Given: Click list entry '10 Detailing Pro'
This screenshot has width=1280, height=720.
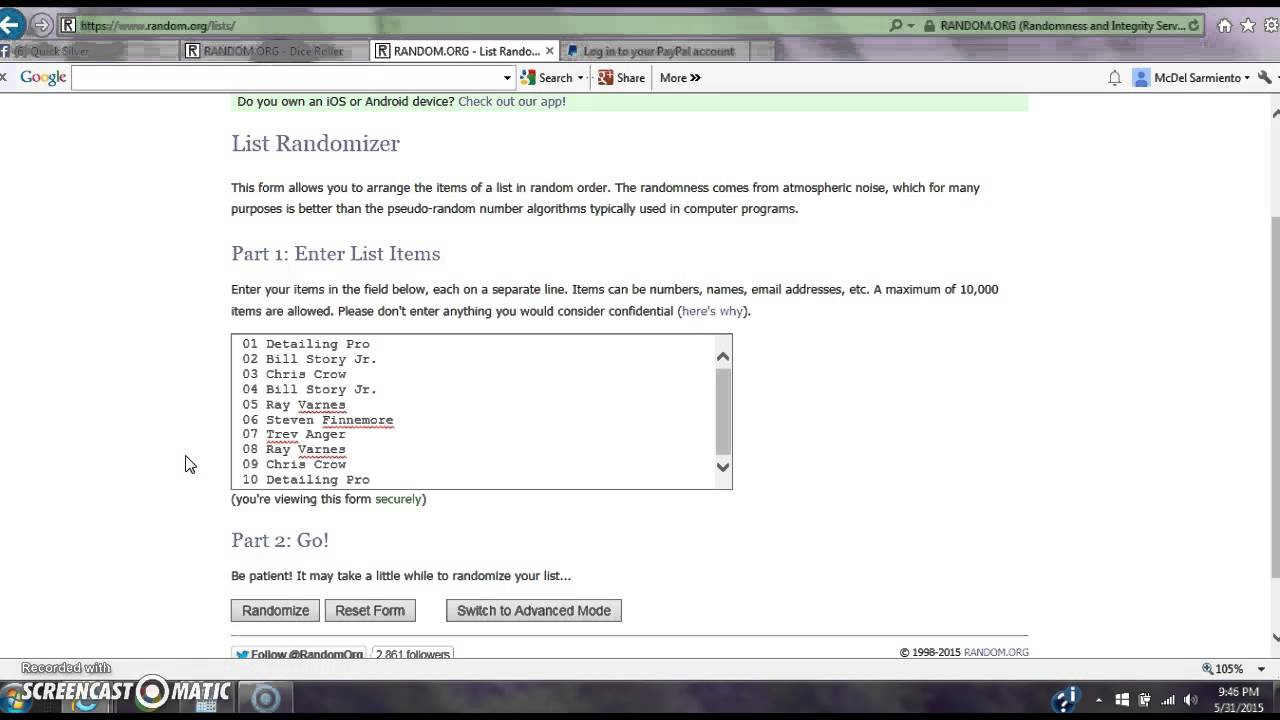Looking at the screenshot, I should pos(306,480).
